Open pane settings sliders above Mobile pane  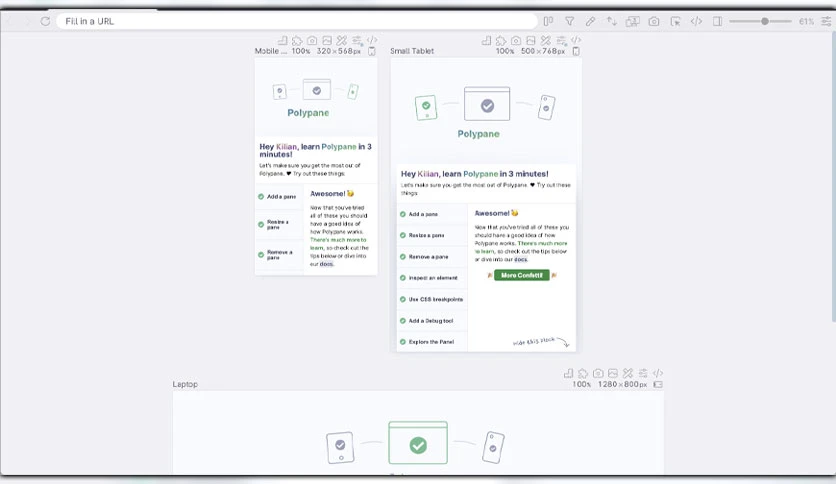click(357, 40)
